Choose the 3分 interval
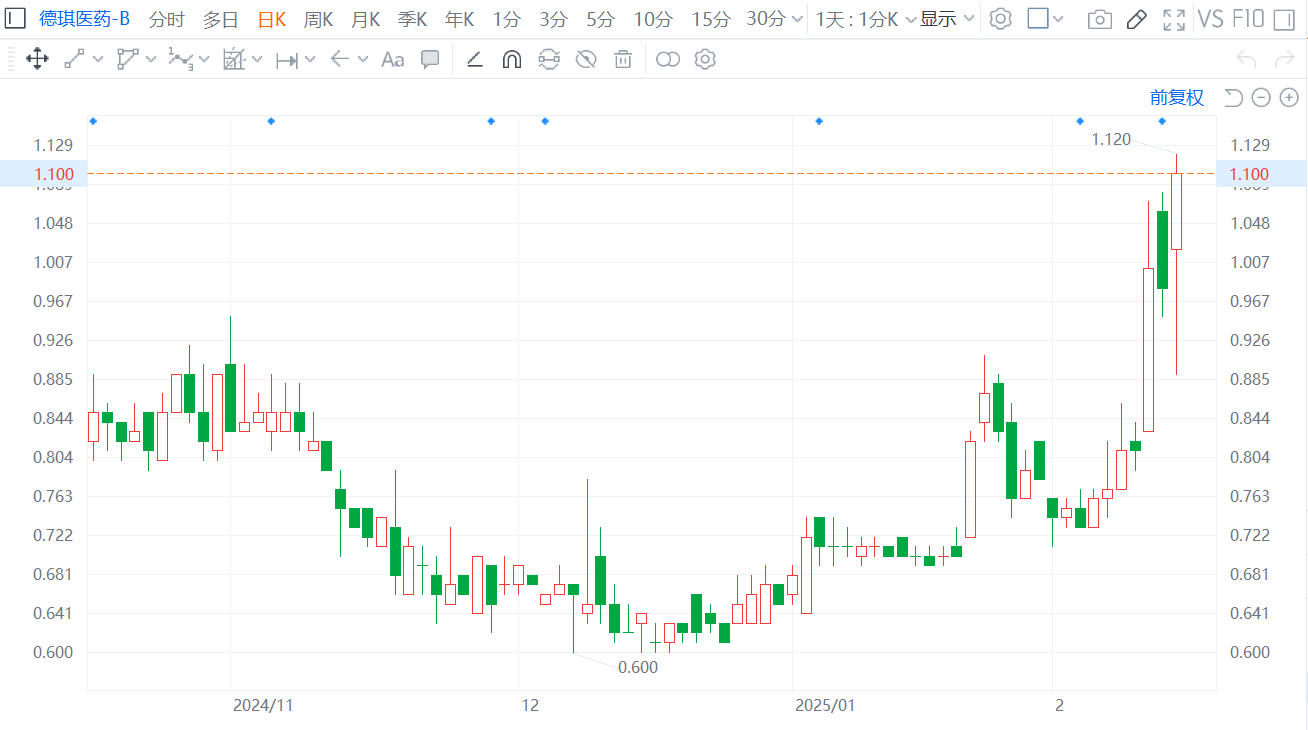1308x730 pixels. 553,18
